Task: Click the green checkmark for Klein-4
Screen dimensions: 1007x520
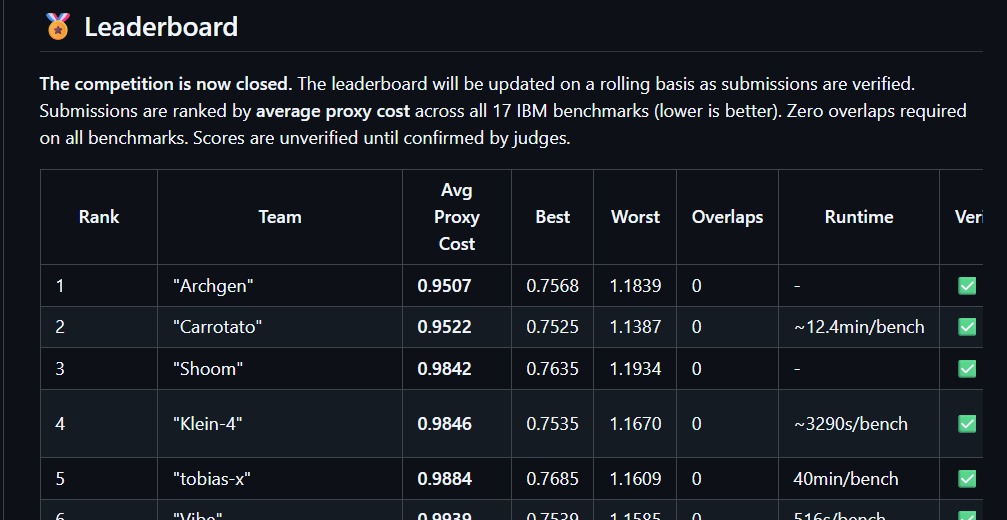Action: (x=967, y=424)
